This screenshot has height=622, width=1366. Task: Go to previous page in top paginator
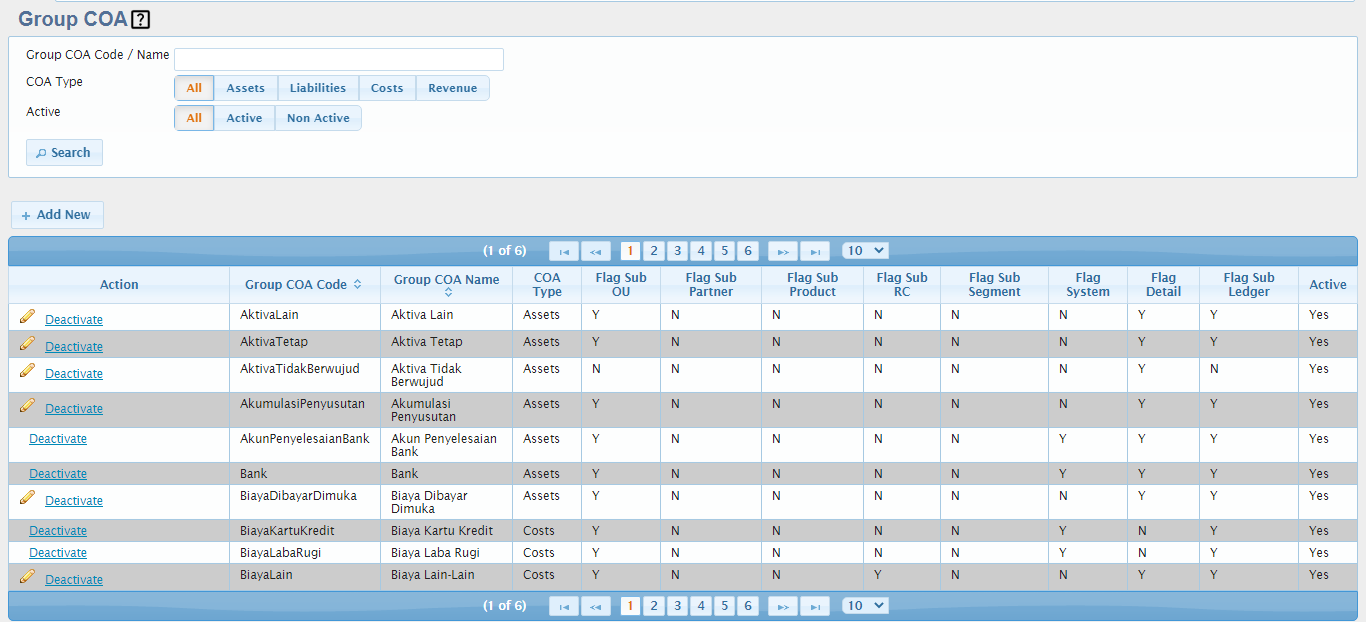(596, 251)
